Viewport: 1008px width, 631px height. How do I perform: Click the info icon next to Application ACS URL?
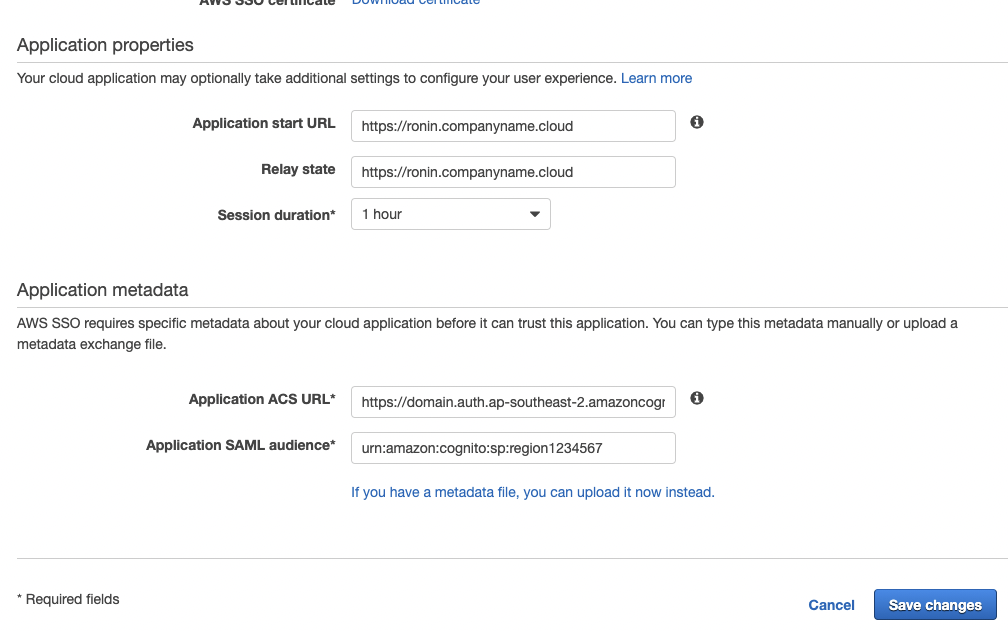(697, 398)
